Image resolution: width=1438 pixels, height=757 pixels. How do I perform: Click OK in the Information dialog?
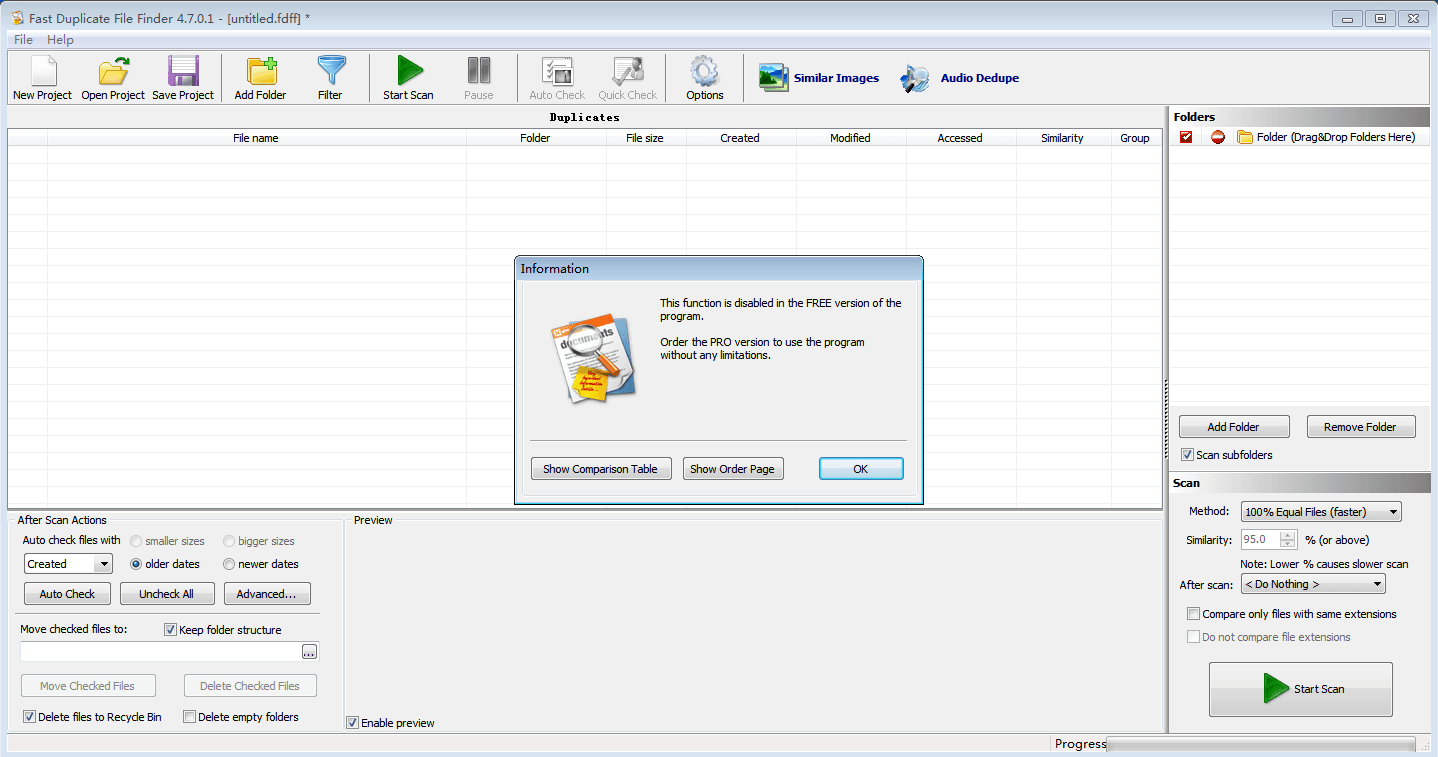pyautogui.click(x=861, y=469)
